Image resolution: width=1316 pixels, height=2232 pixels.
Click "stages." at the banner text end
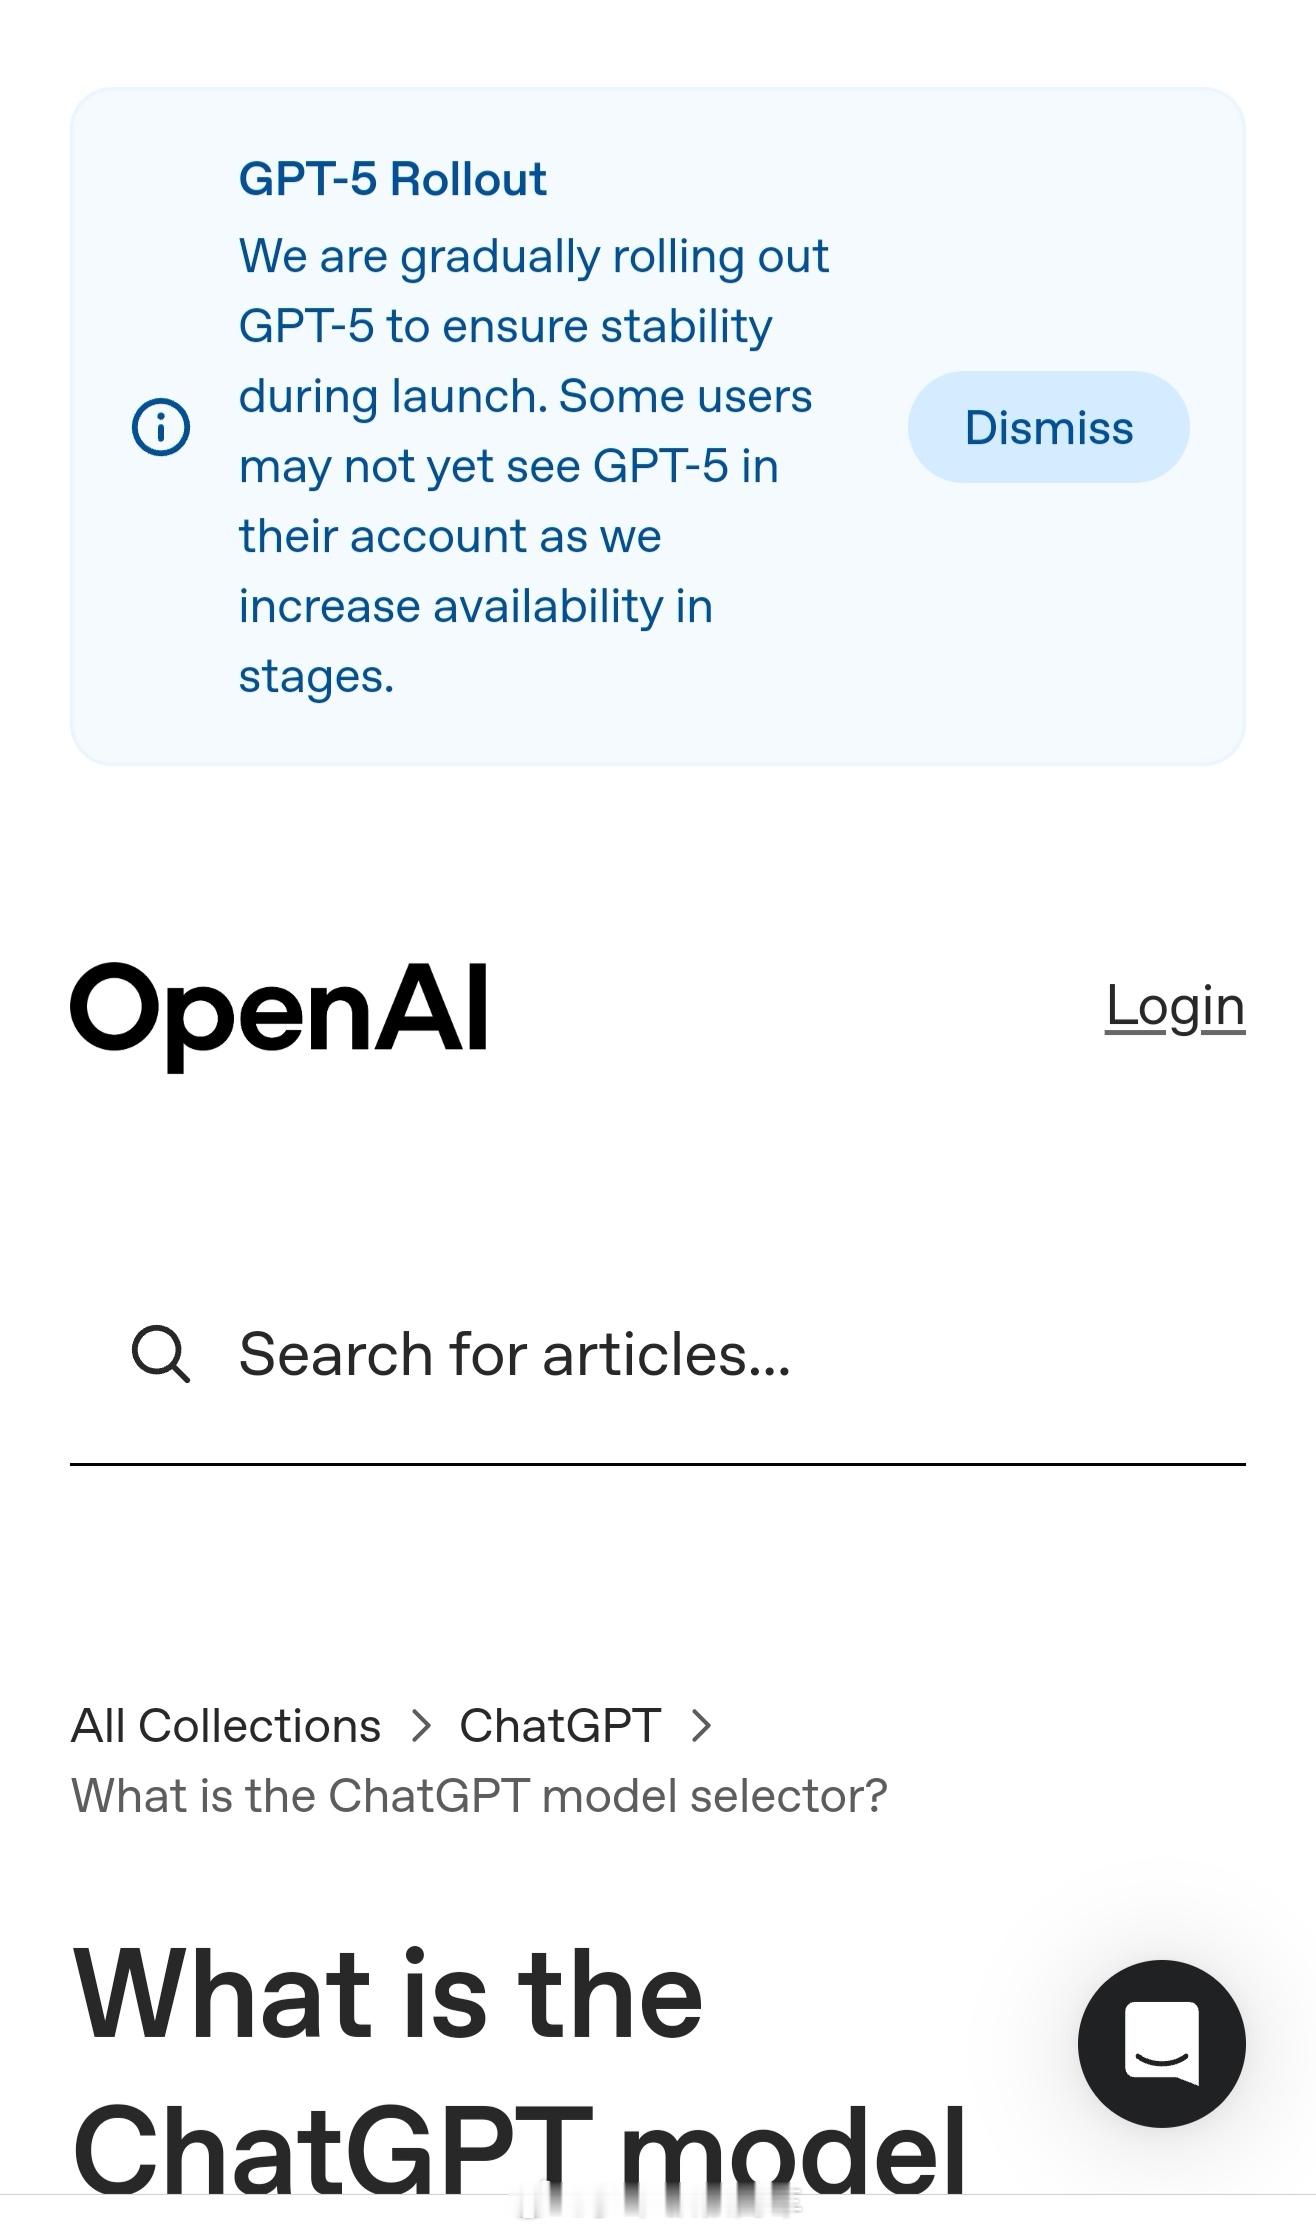click(x=316, y=677)
